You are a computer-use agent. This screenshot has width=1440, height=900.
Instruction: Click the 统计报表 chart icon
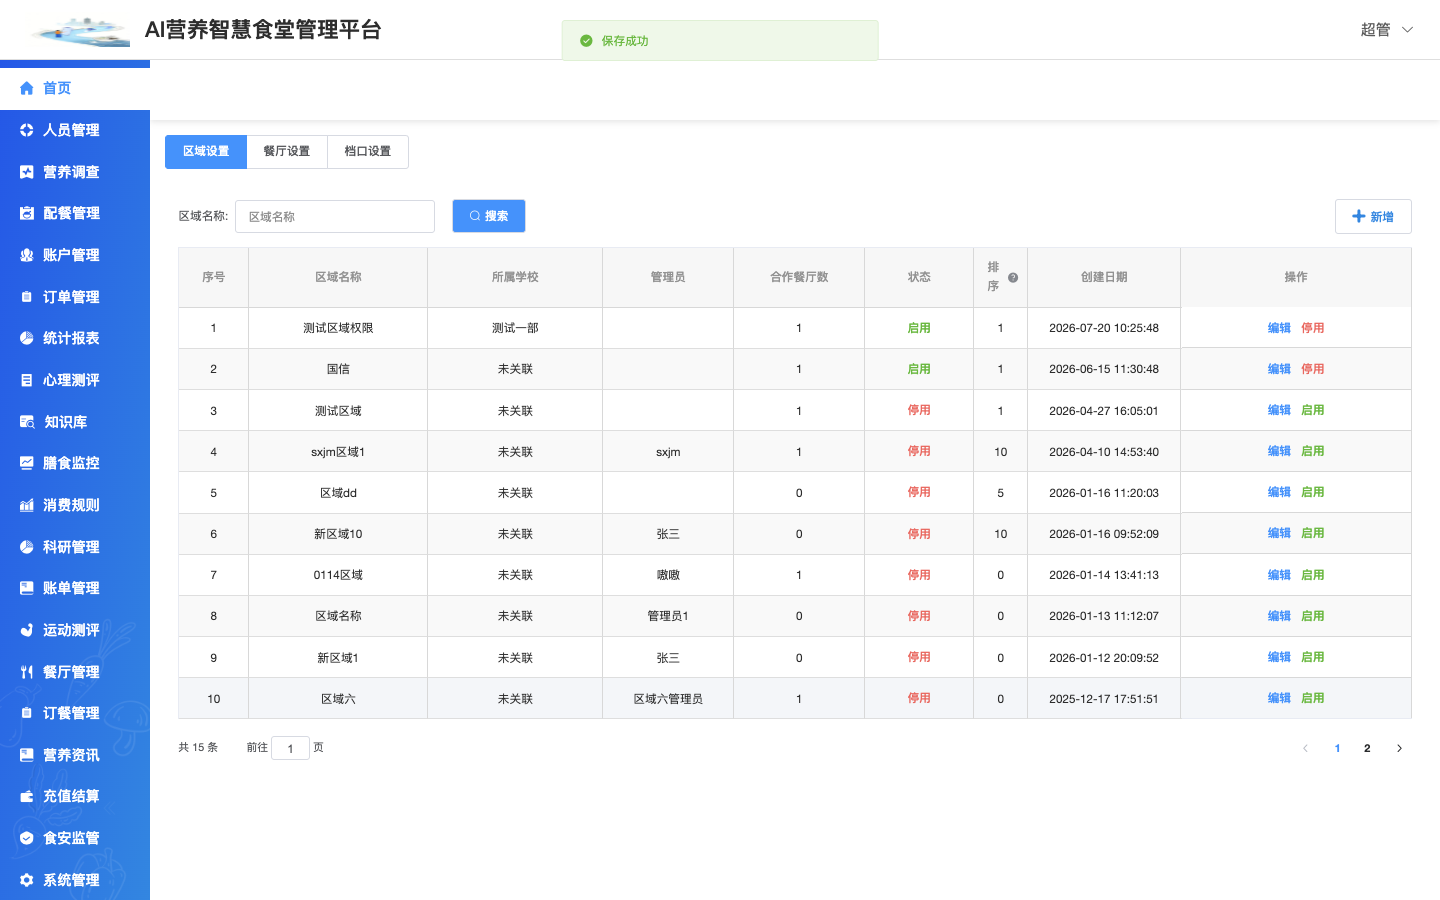coord(27,338)
